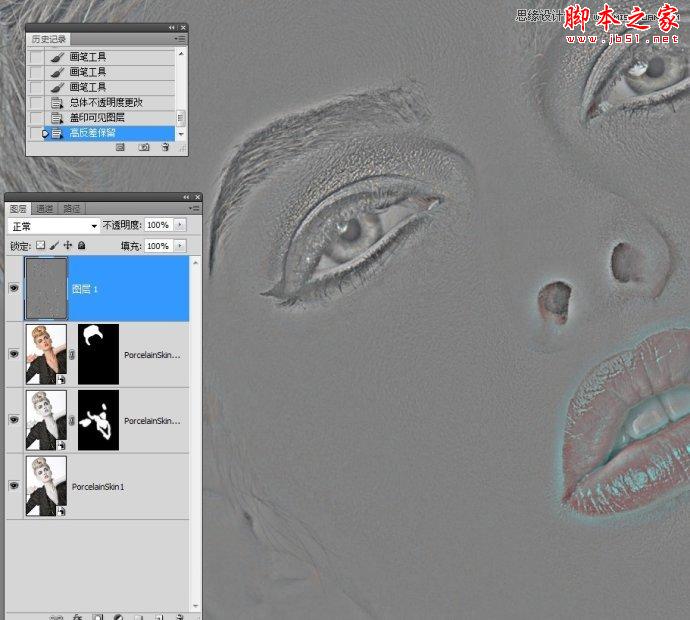Create a new snapshot with the camera icon
This screenshot has width=690, height=620.
[x=144, y=147]
